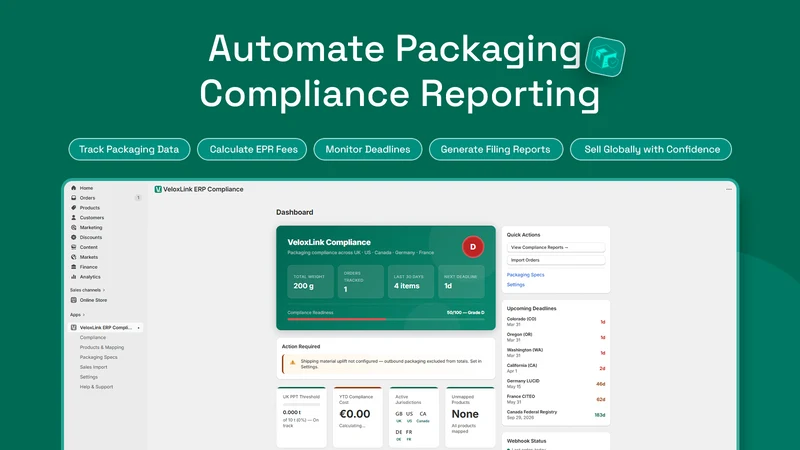
Task: Click the Analytics bar chart icon
Action: (73, 277)
